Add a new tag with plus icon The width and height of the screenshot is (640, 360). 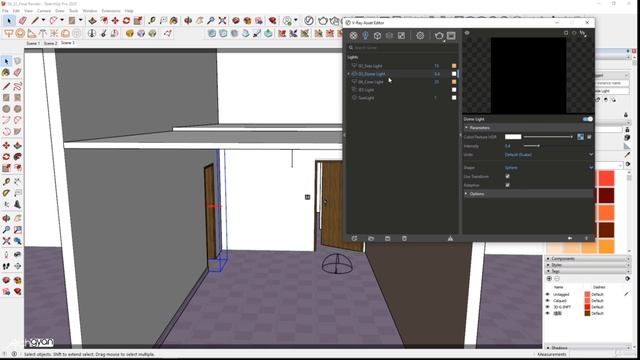tap(549, 279)
